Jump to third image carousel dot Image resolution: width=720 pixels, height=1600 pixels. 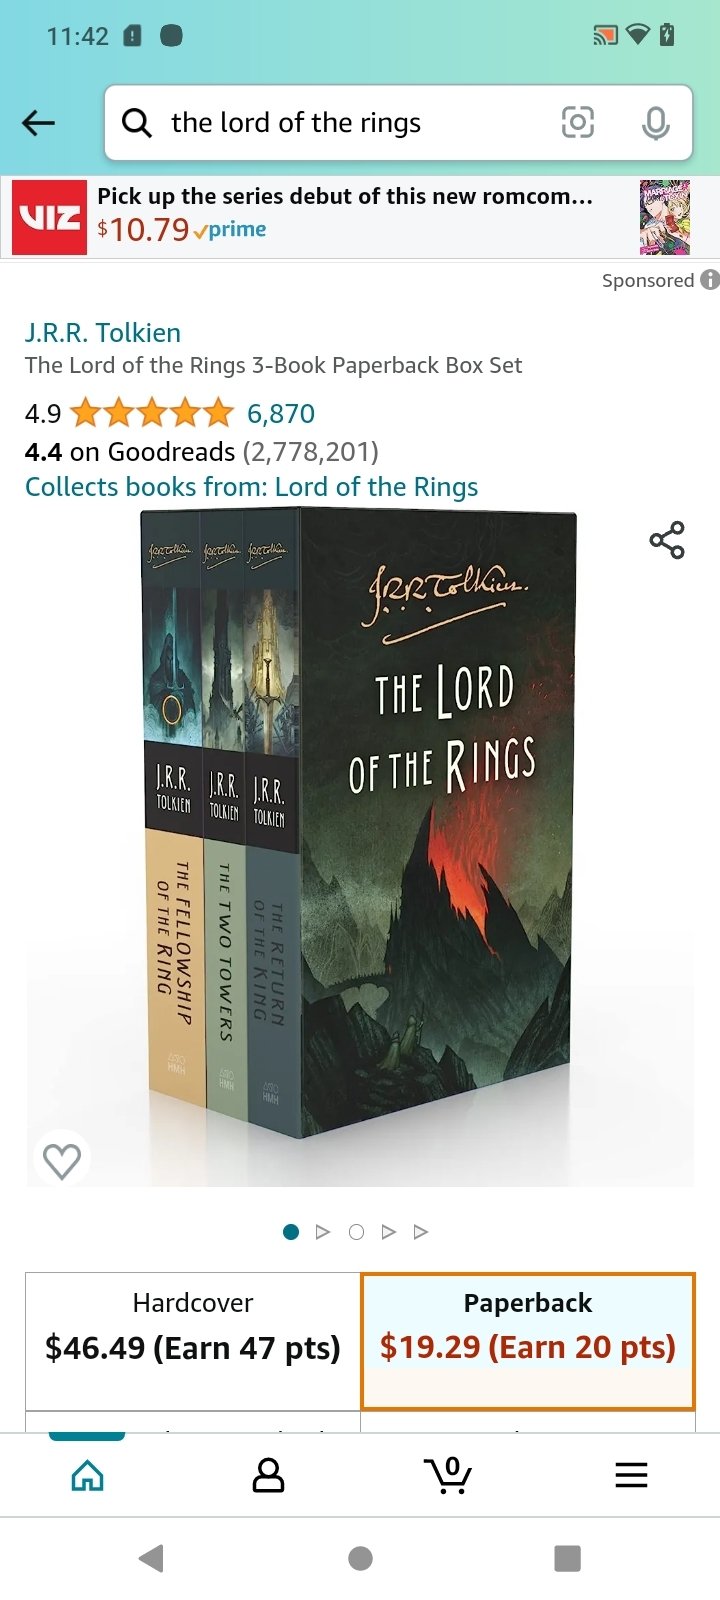(356, 1232)
